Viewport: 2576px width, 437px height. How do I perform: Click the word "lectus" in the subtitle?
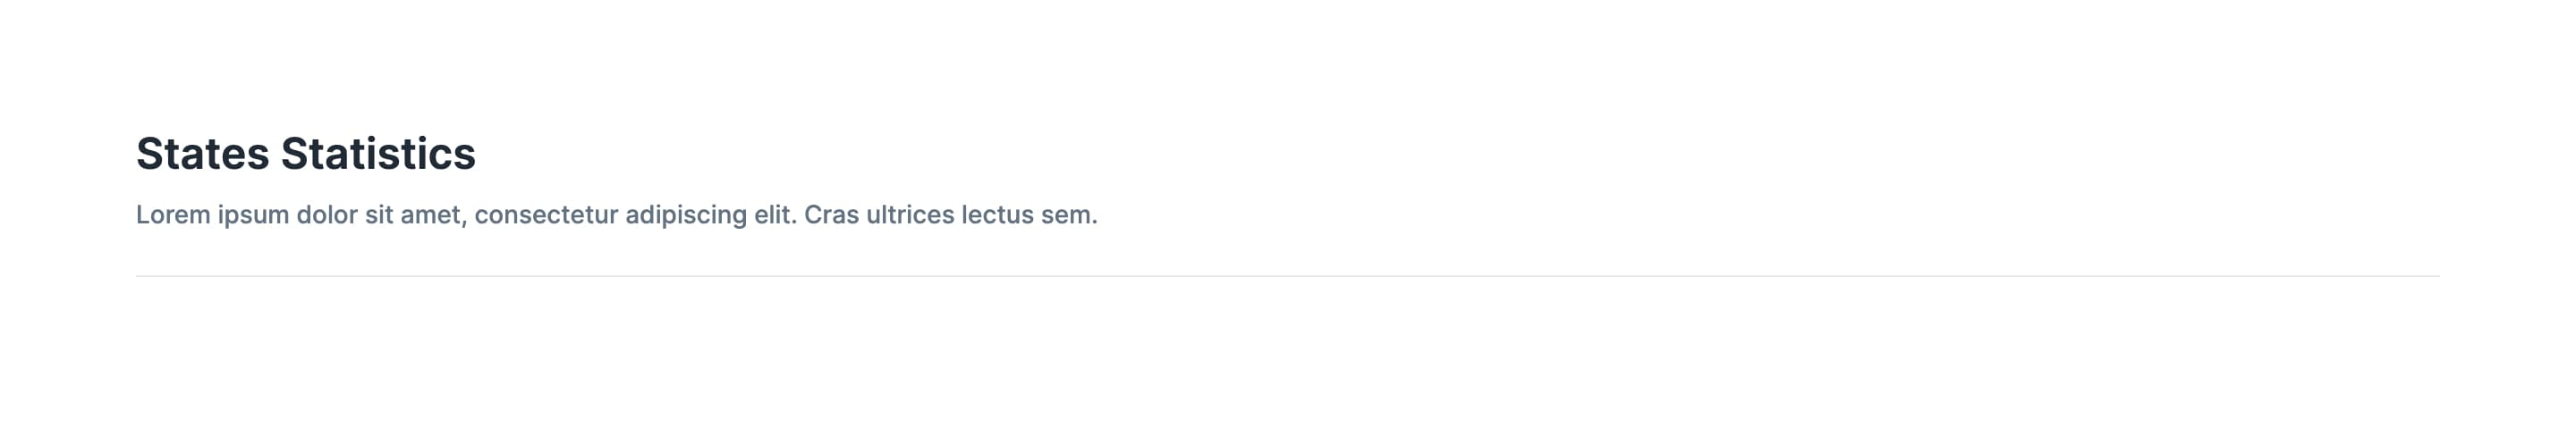997,215
